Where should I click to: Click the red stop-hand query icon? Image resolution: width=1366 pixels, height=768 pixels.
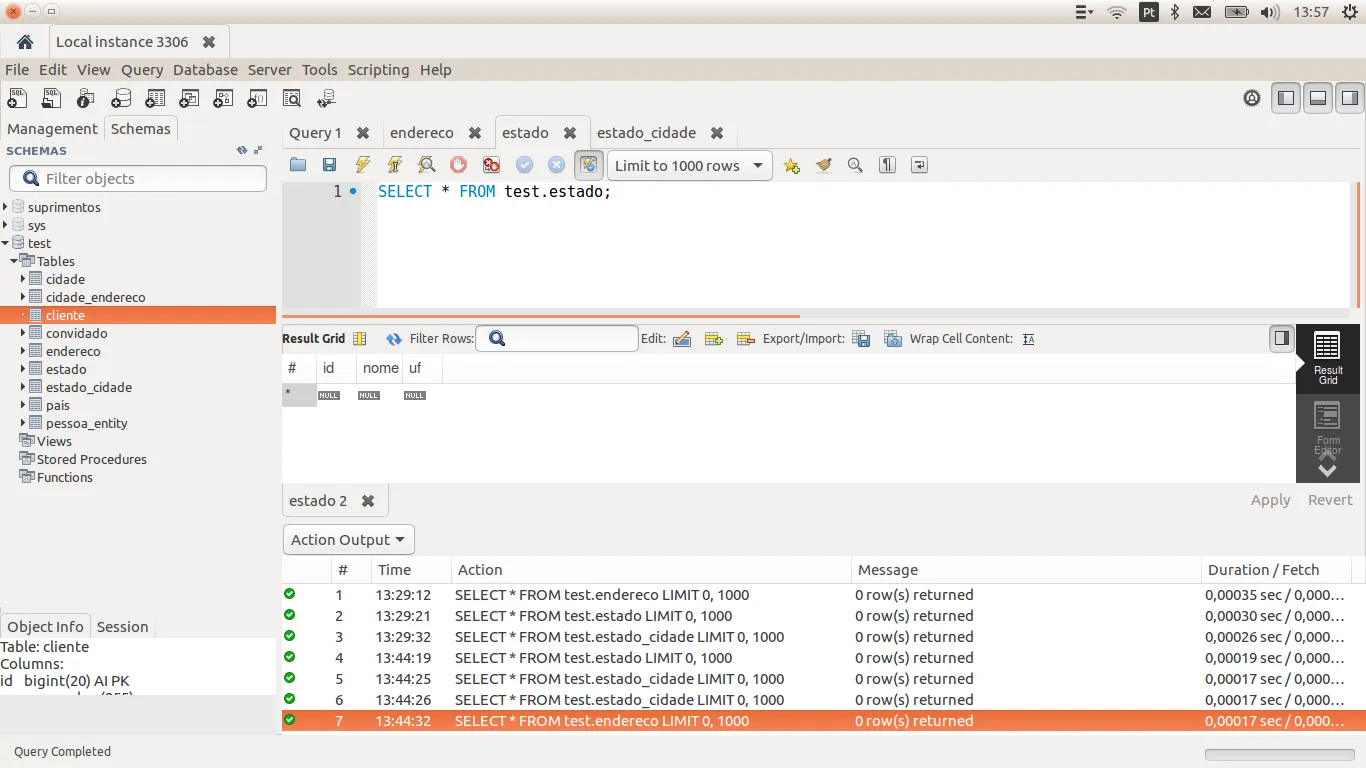tap(458, 165)
